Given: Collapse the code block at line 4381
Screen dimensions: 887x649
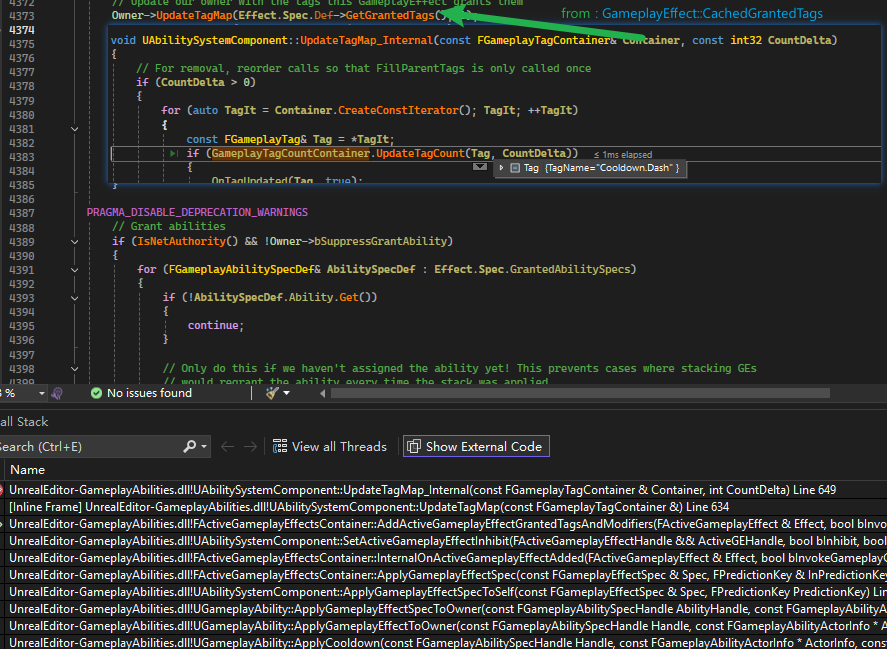Looking at the screenshot, I should point(75,129).
